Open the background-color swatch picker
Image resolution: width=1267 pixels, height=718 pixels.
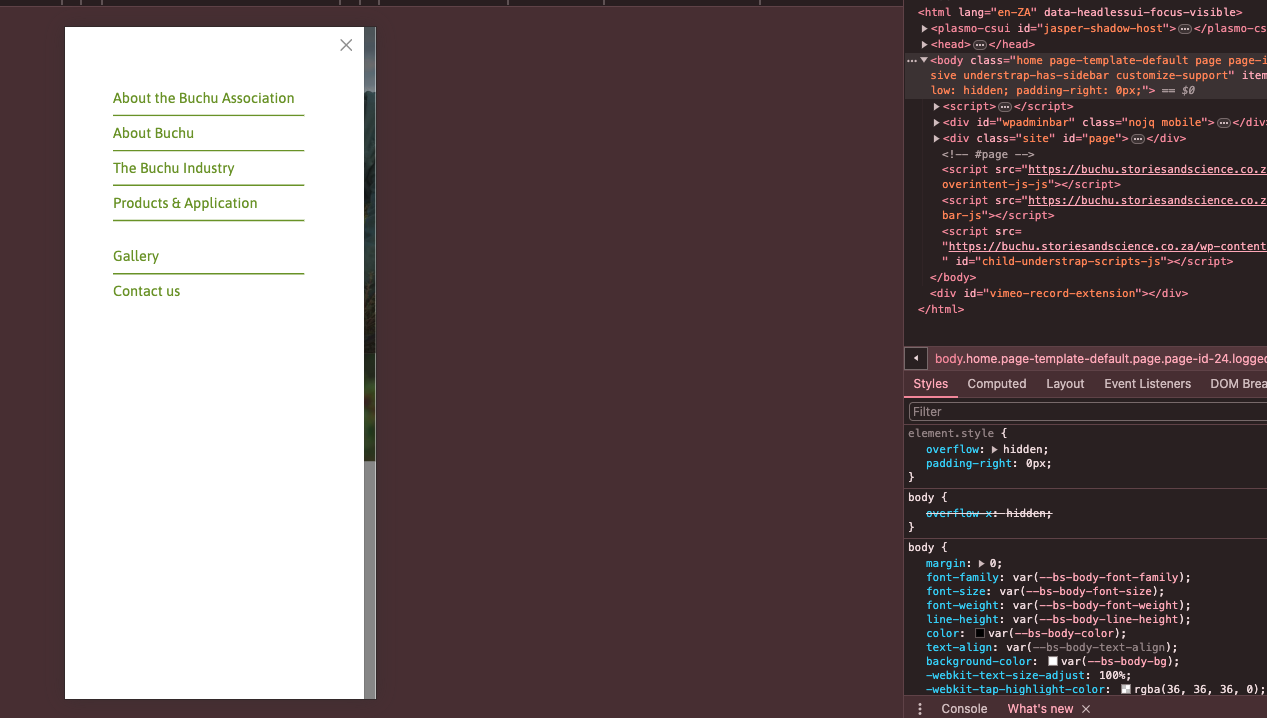point(1053,661)
